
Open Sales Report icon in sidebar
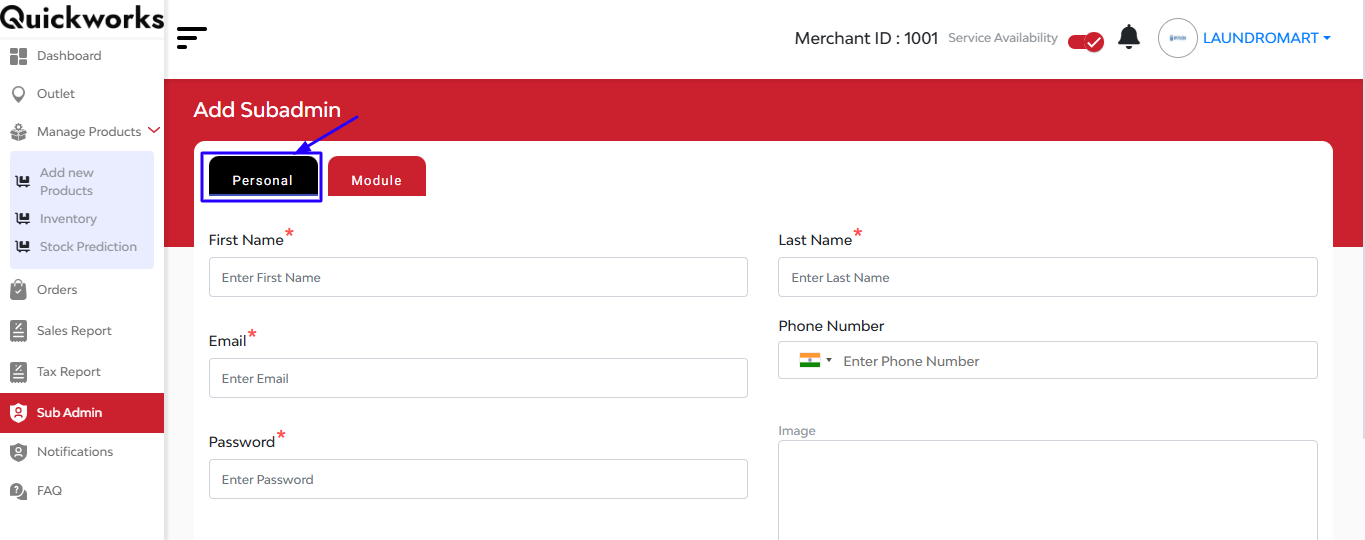(x=18, y=331)
